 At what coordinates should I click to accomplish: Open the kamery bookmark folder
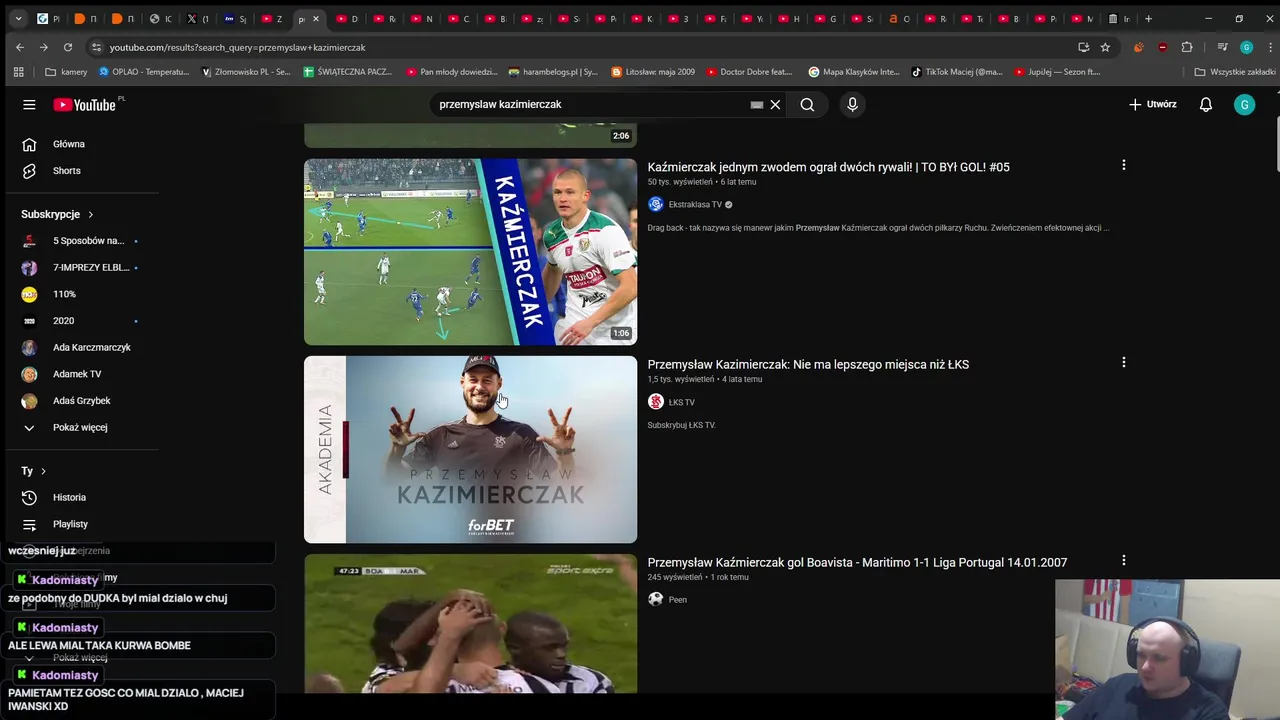point(66,72)
